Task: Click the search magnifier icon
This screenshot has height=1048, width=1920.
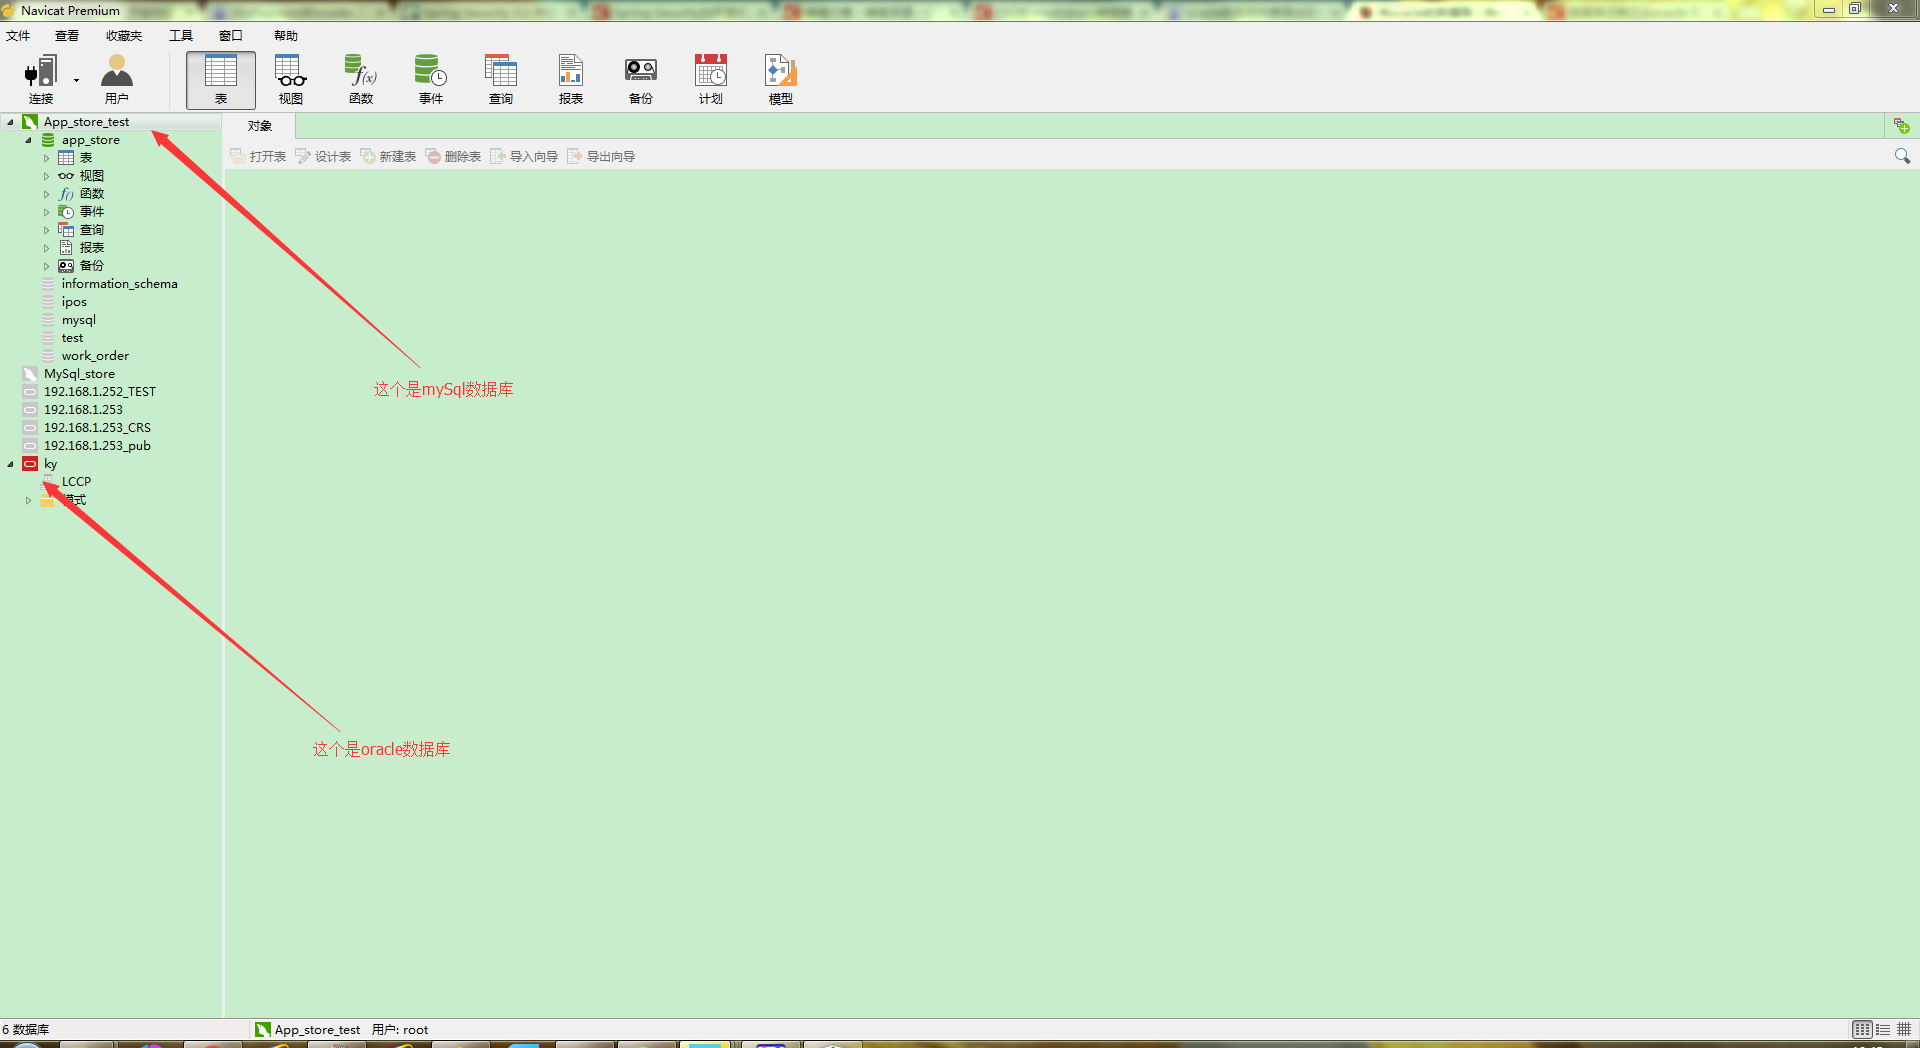Action: [x=1902, y=156]
